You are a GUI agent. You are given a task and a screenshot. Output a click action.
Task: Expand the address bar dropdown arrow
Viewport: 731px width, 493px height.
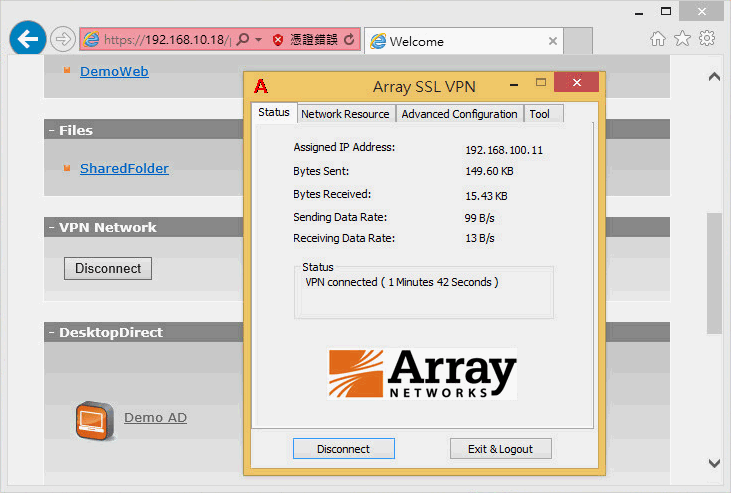[x=258, y=40]
